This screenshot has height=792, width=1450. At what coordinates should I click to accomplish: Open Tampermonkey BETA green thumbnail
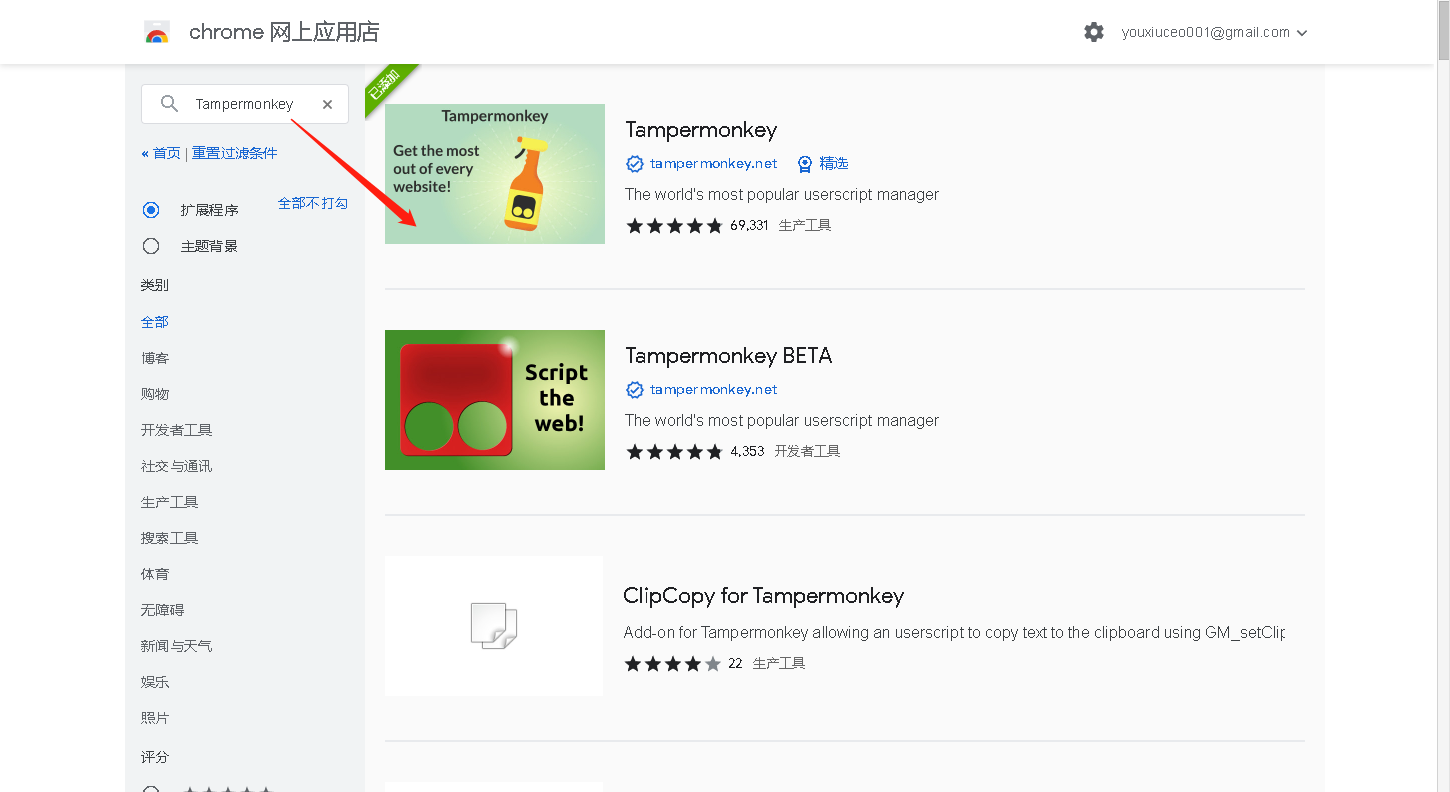tap(495, 400)
